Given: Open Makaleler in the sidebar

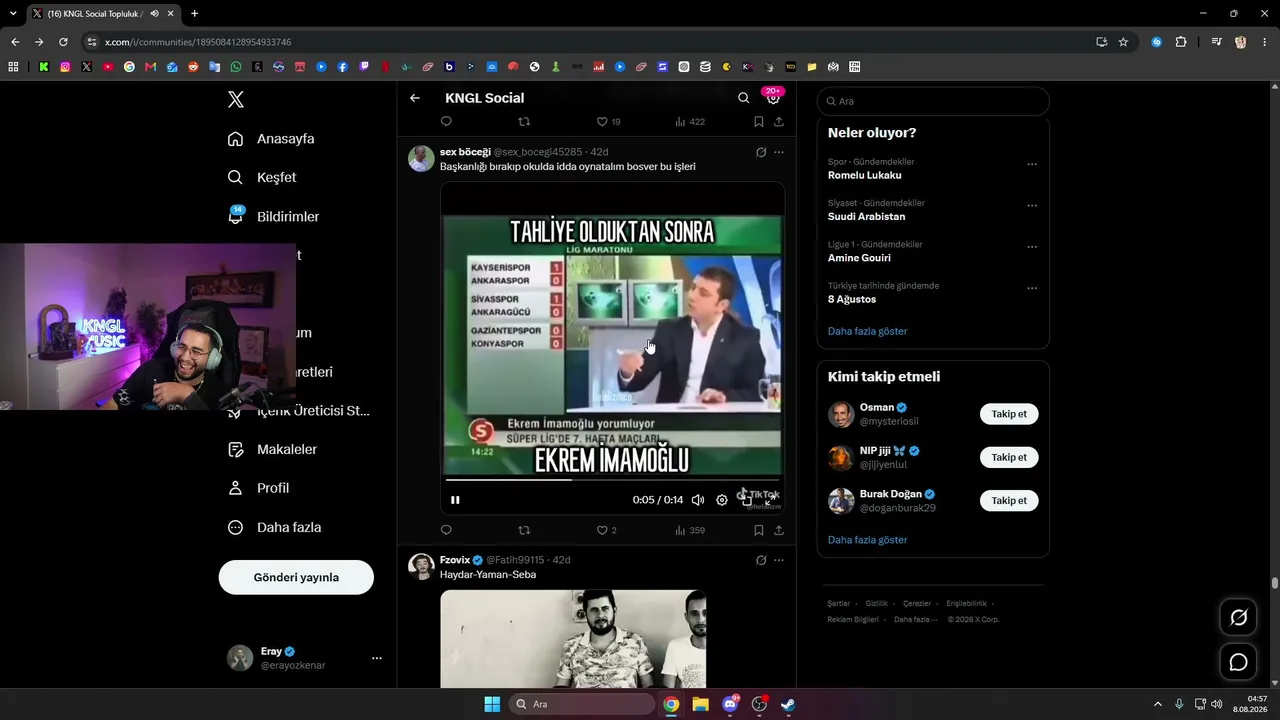Looking at the screenshot, I should (x=272, y=450).
